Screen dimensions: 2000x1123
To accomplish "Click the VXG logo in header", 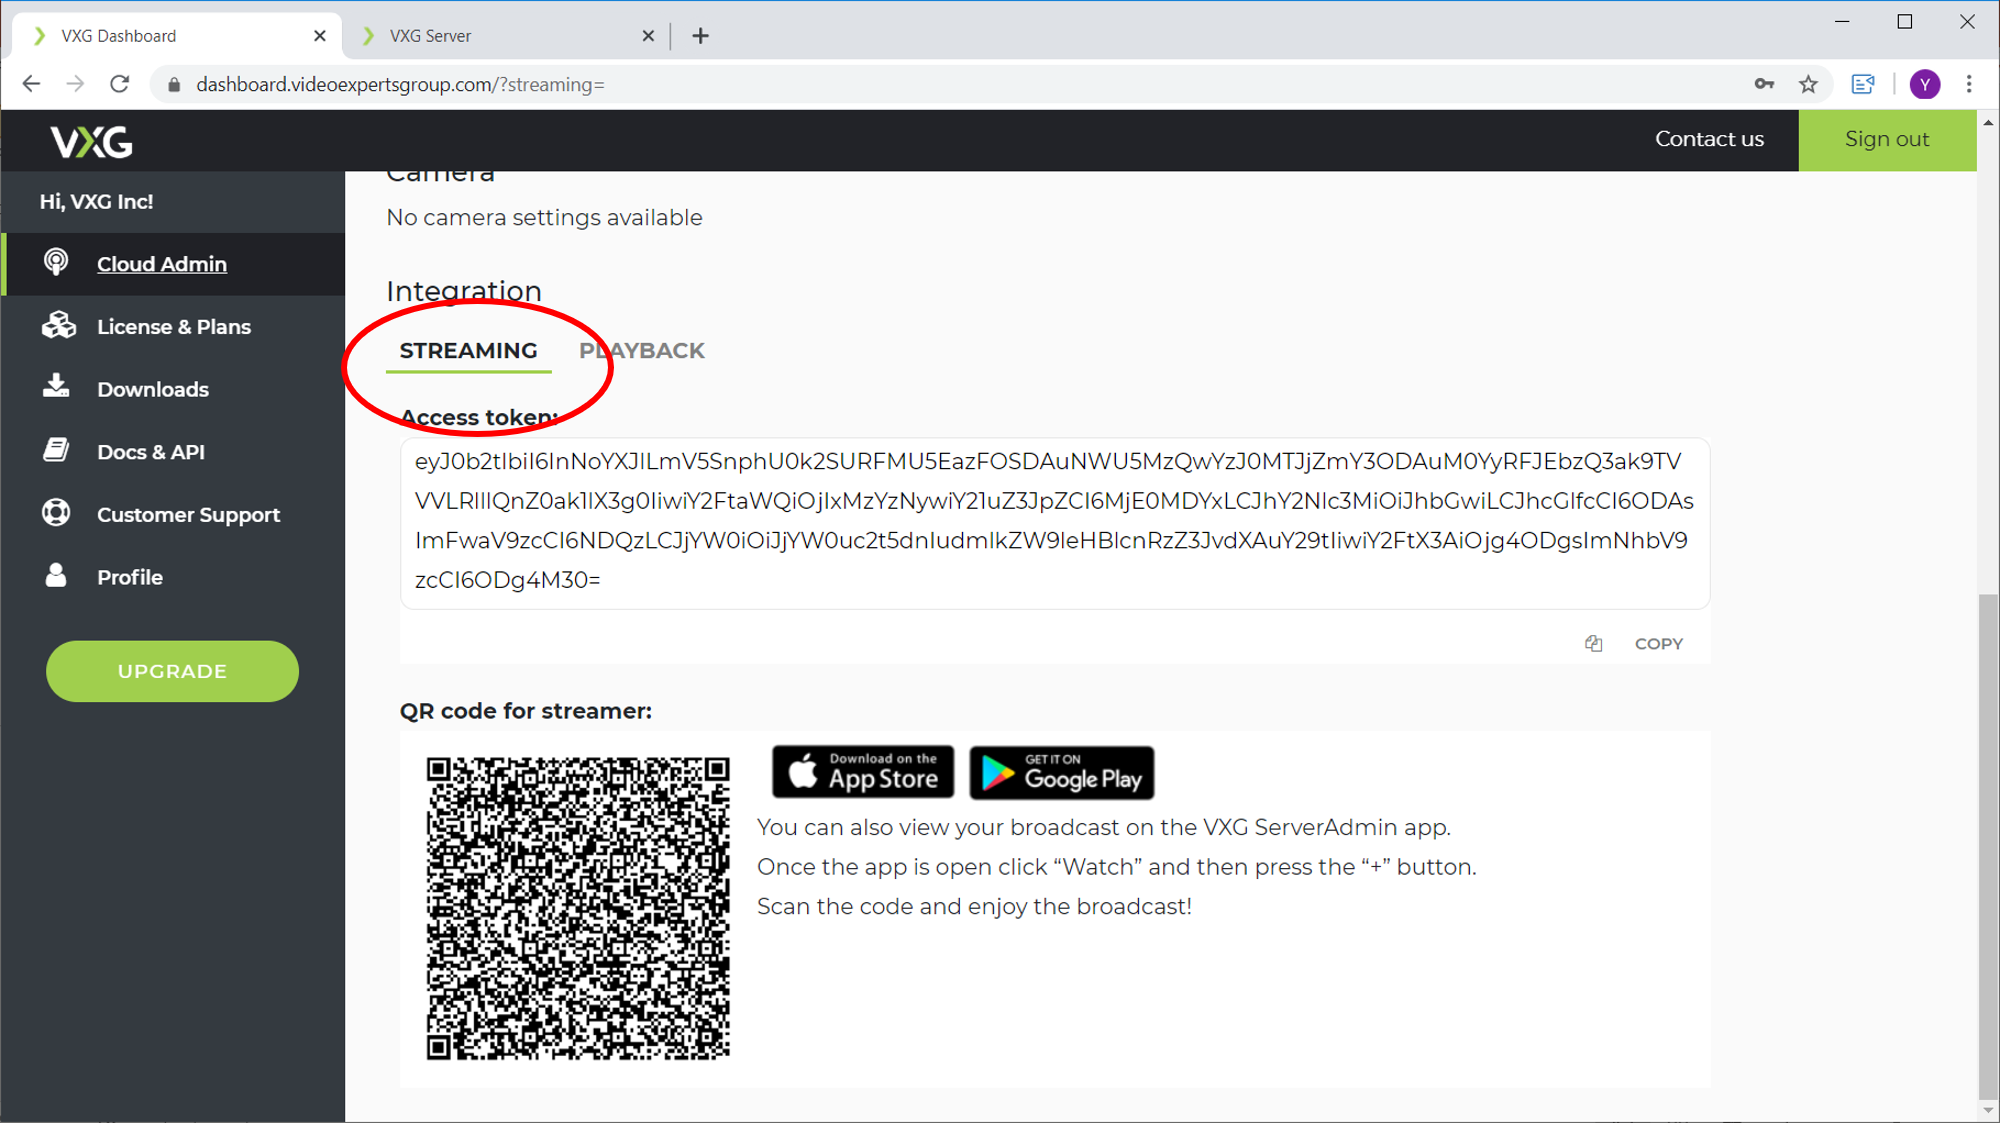I will point(91,141).
